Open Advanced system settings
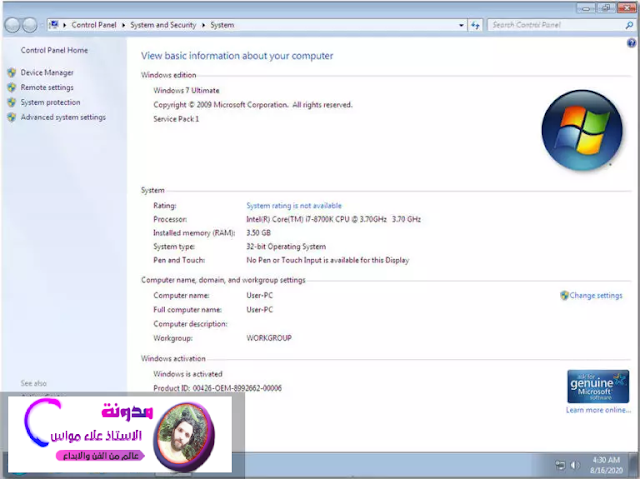Screen dimensions: 640x479 pos(63,117)
